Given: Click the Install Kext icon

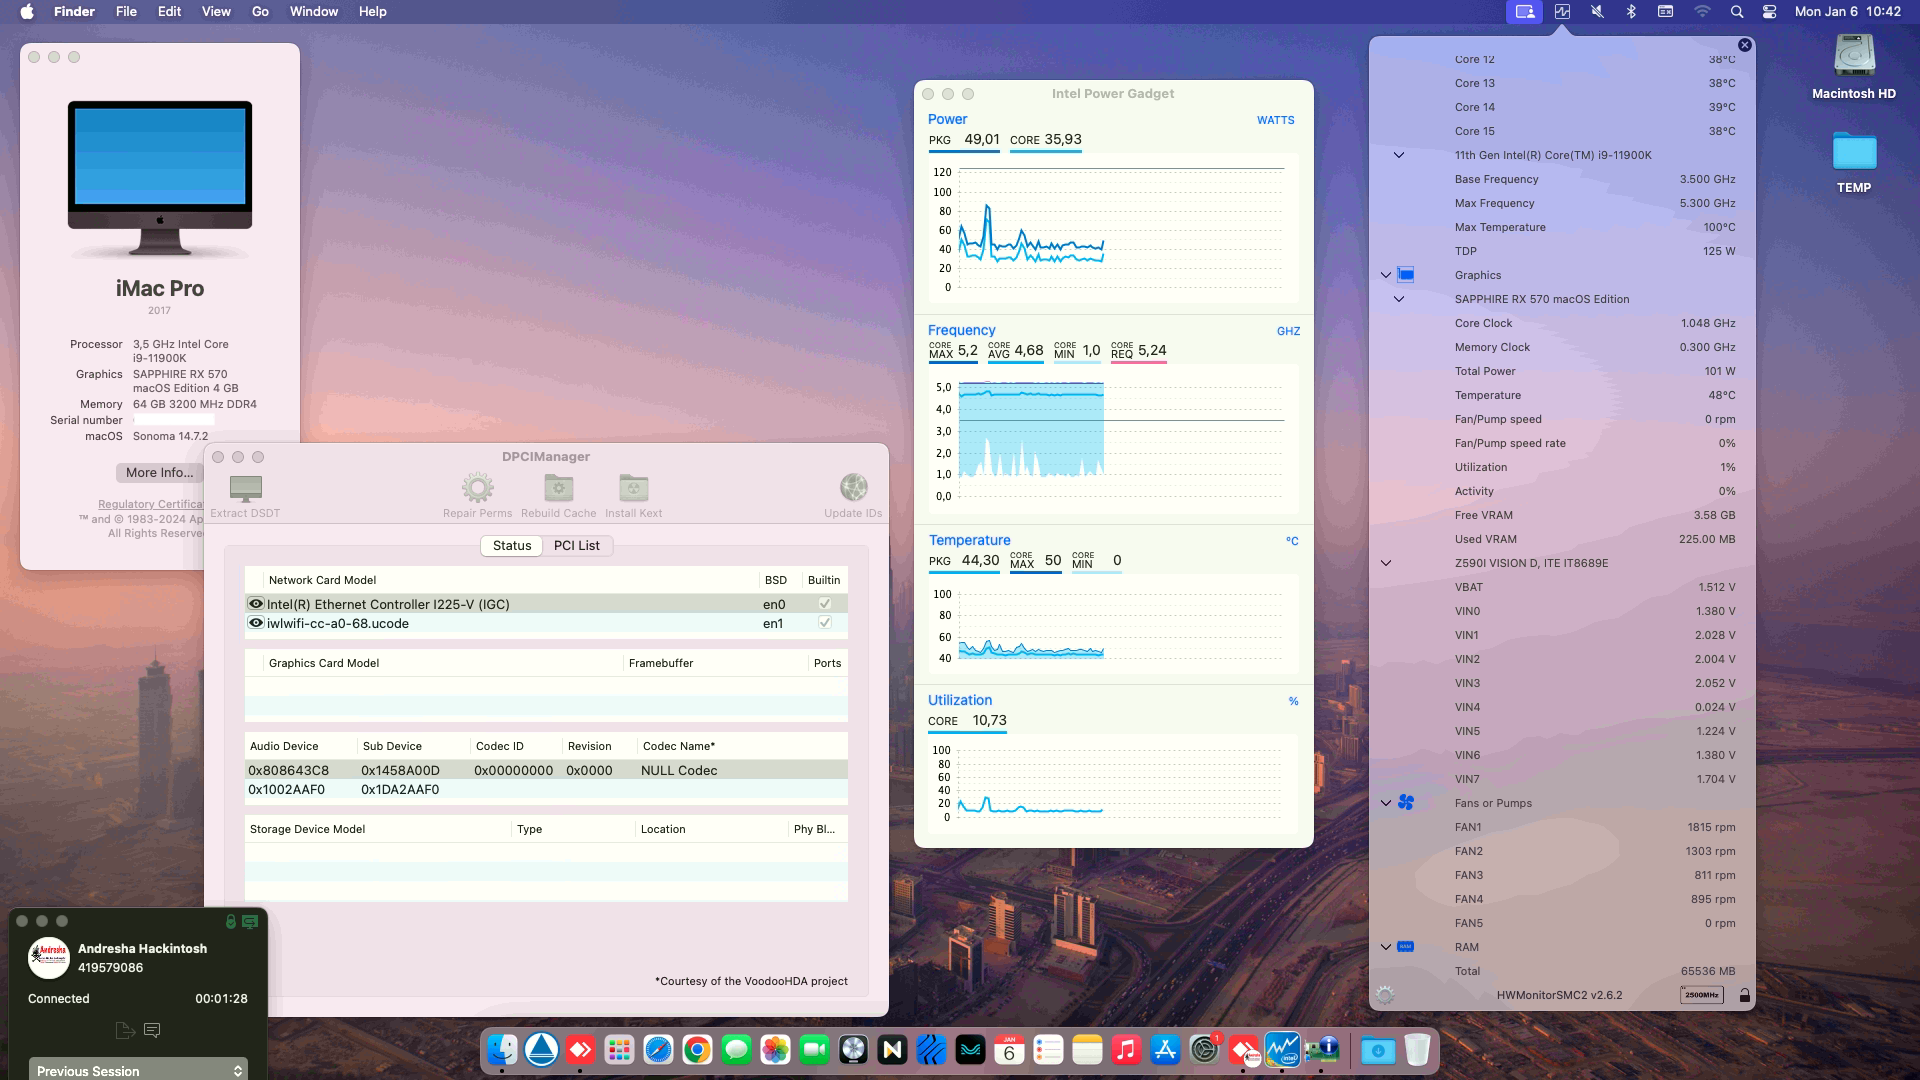Looking at the screenshot, I should 633,488.
